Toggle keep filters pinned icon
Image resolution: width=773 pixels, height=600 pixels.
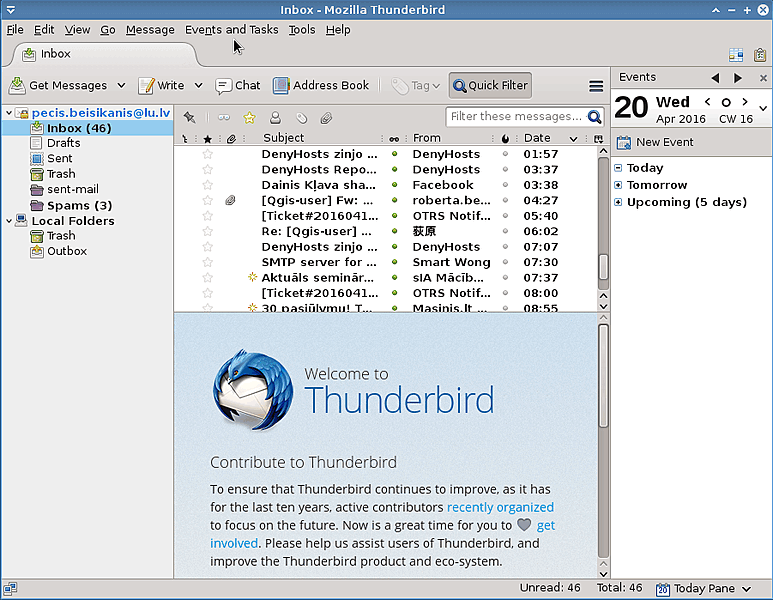(189, 117)
